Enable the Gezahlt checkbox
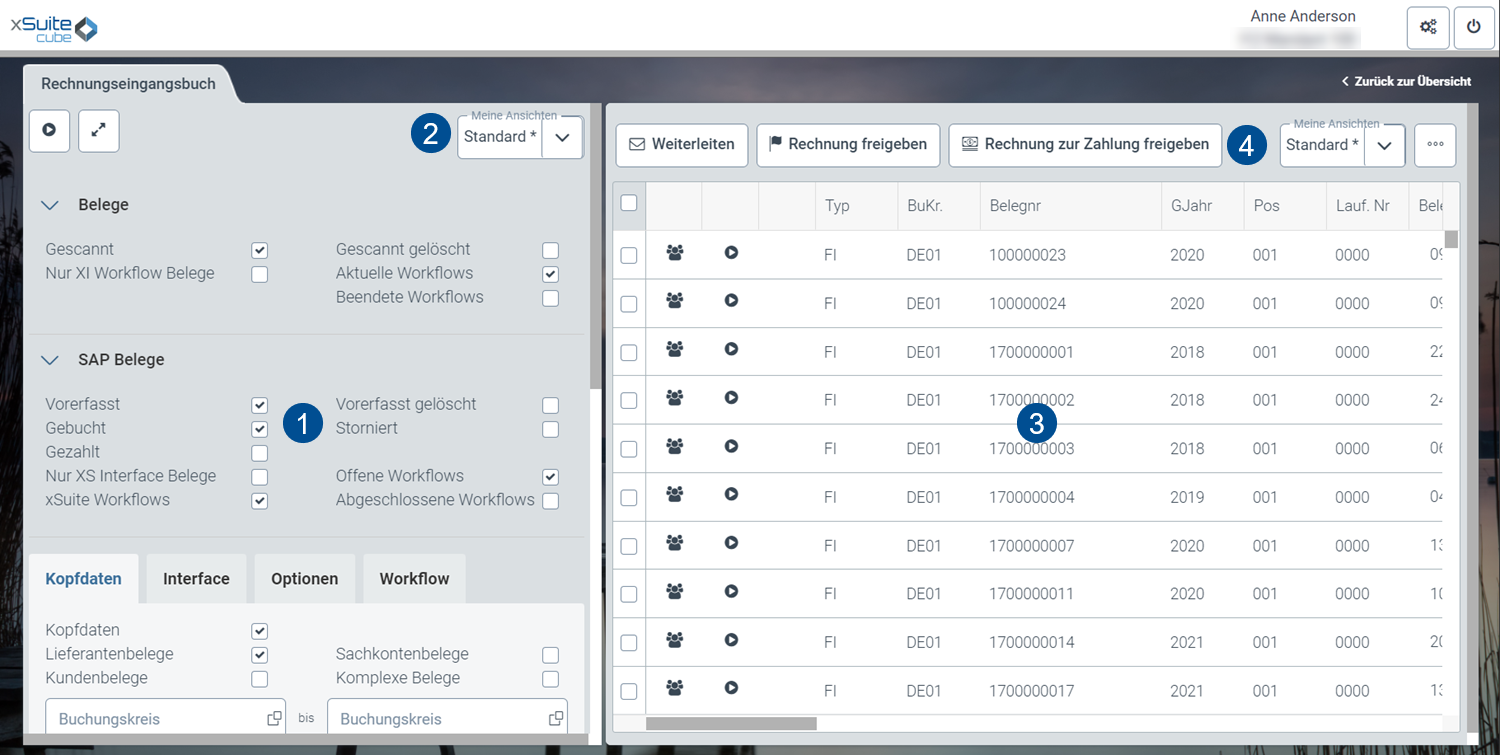 pos(260,453)
